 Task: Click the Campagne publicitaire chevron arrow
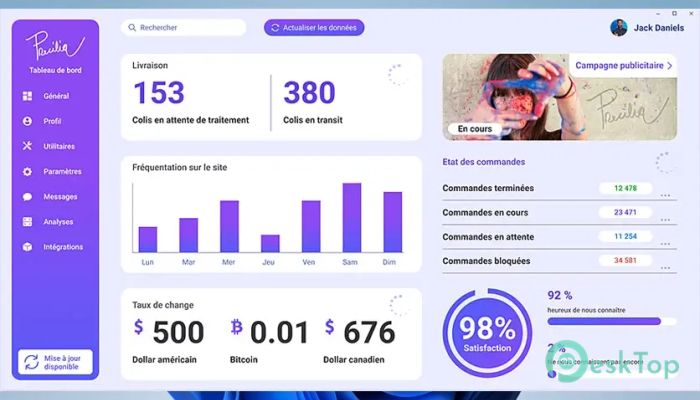point(670,66)
